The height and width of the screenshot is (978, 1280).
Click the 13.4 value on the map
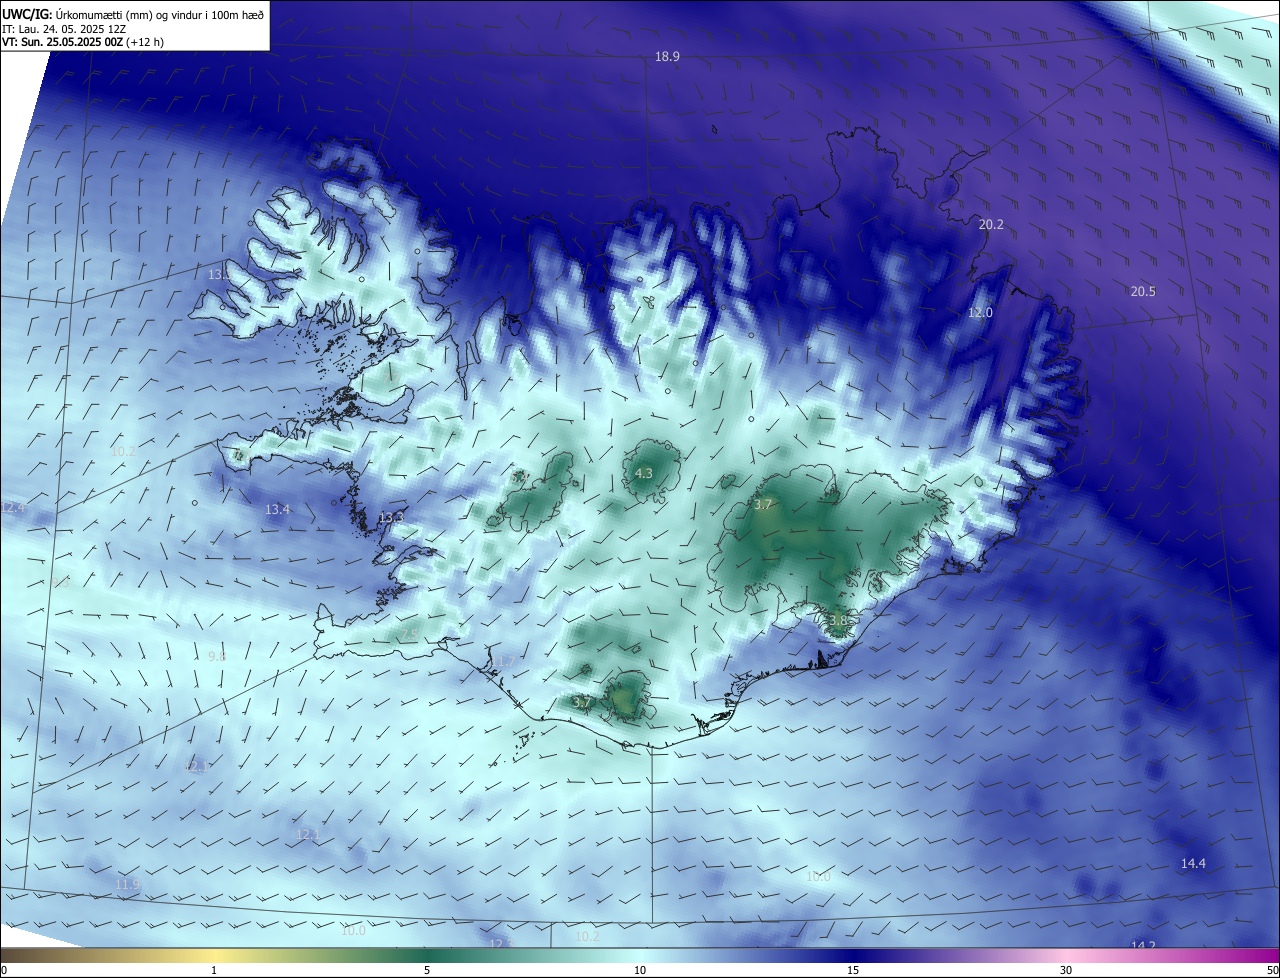277,510
